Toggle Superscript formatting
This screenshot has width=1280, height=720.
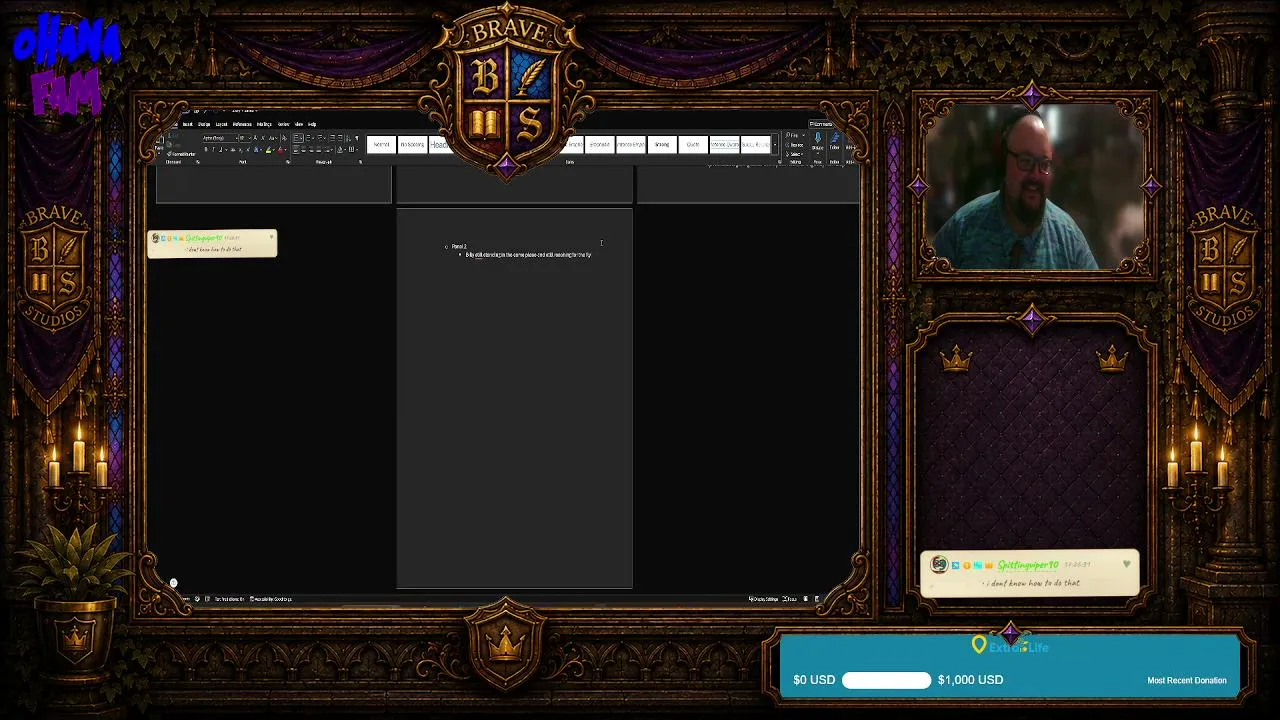tap(246, 150)
